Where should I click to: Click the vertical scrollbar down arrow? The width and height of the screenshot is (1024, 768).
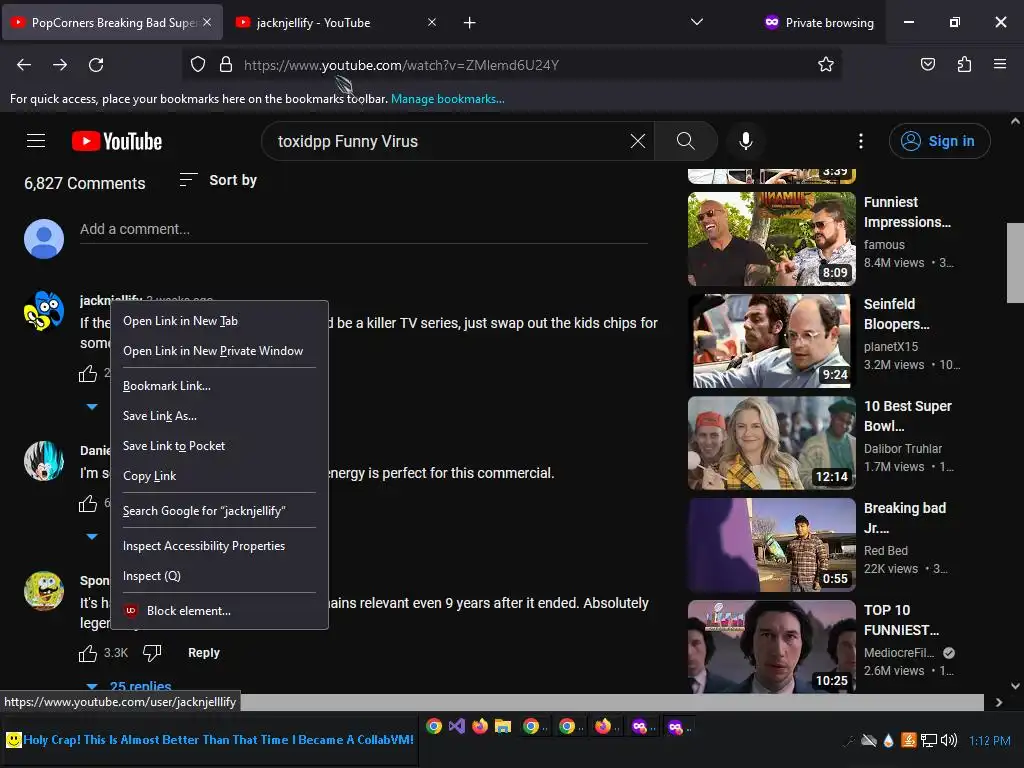coord(1015,686)
